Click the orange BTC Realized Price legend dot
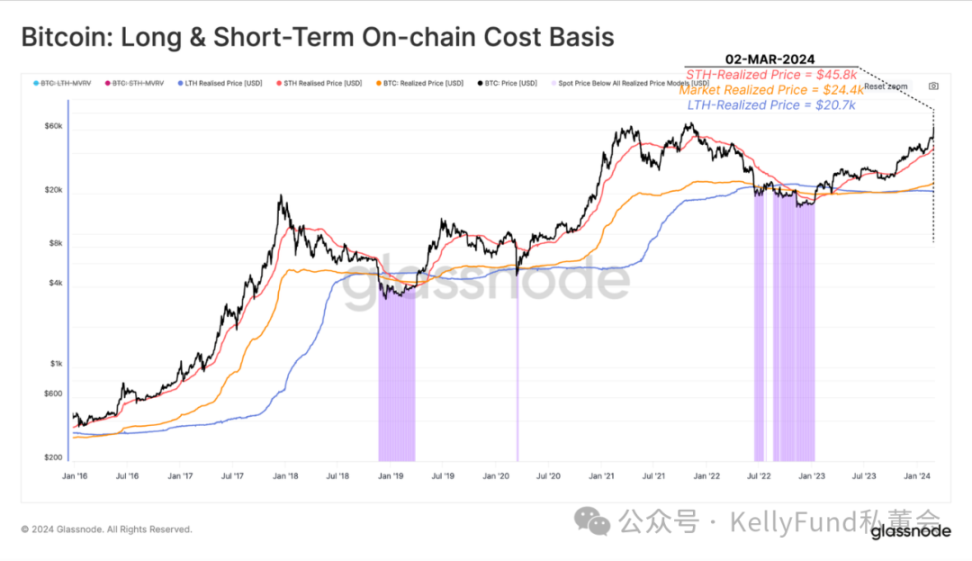Viewport: 972px width, 561px height. tap(378, 83)
